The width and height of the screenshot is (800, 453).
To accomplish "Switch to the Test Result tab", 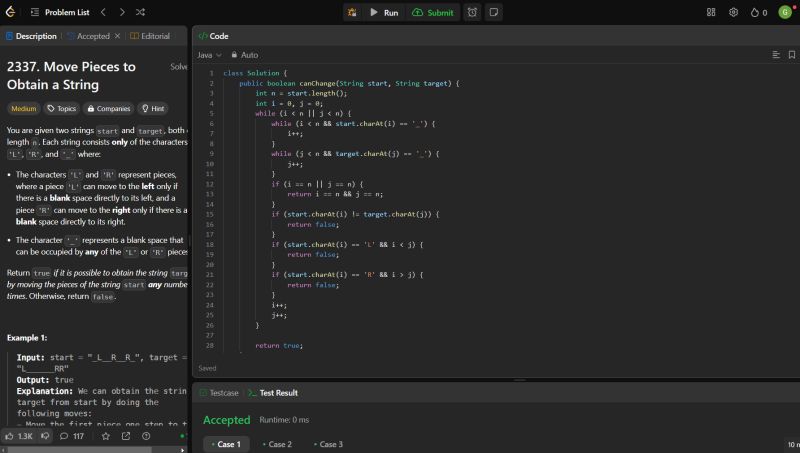I will 273,393.
